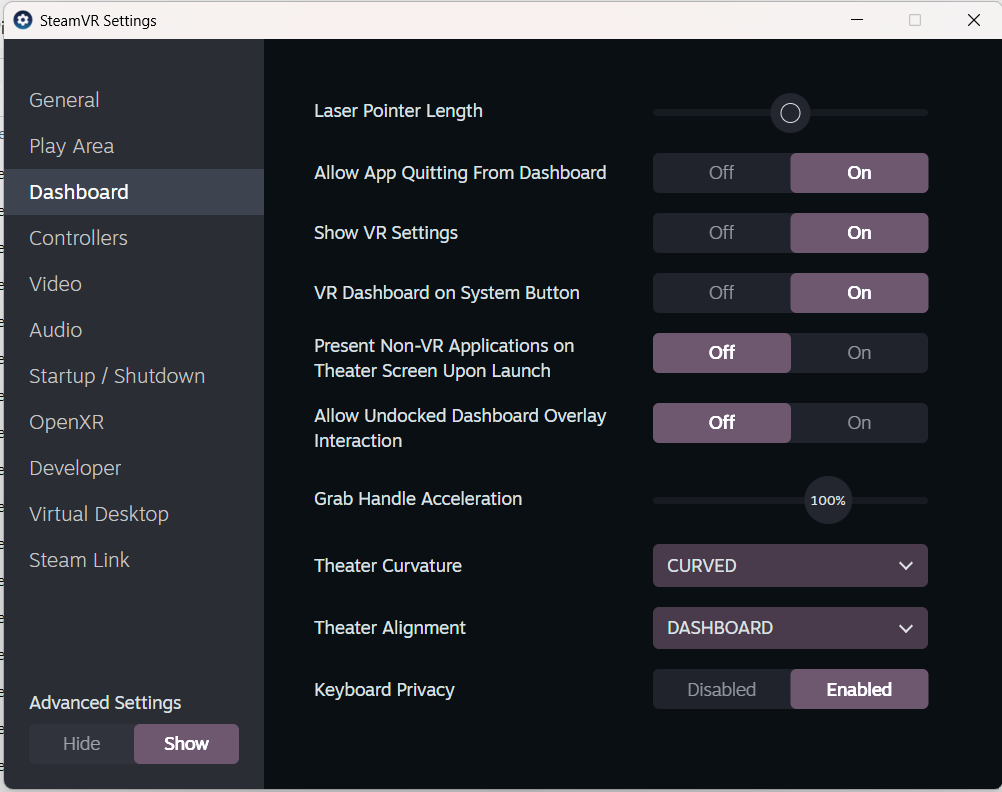Show Advanced Settings
The height and width of the screenshot is (792, 1002).
coord(187,743)
